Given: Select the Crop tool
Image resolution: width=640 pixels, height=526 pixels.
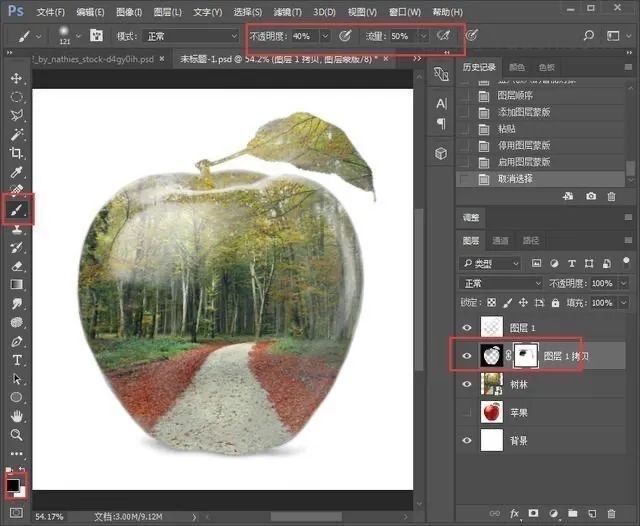Looking at the screenshot, I should pyautogui.click(x=17, y=153).
